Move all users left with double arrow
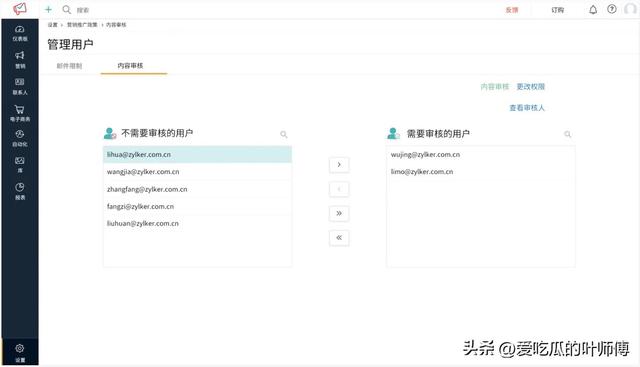Screen dimensions: 640x367 point(339,238)
